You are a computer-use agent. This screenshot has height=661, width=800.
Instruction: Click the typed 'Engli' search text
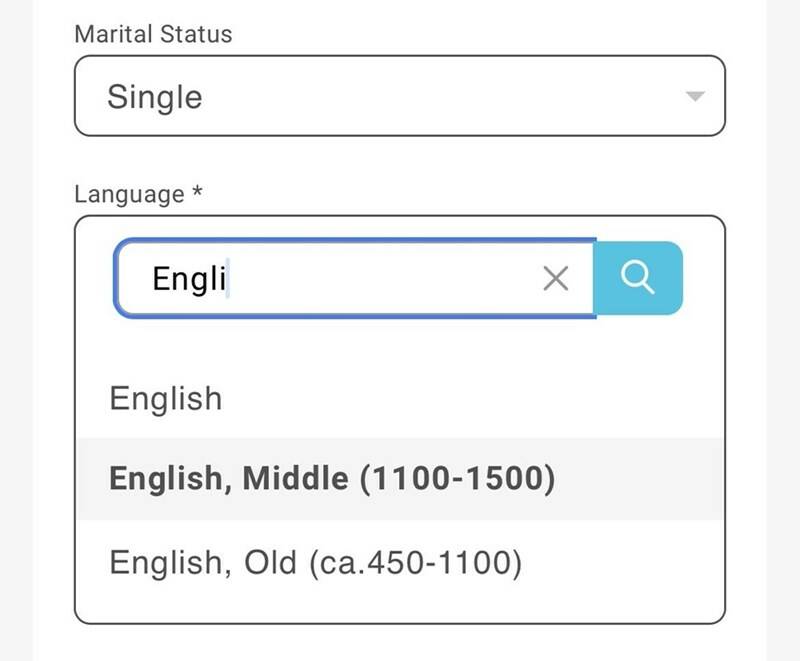point(189,279)
